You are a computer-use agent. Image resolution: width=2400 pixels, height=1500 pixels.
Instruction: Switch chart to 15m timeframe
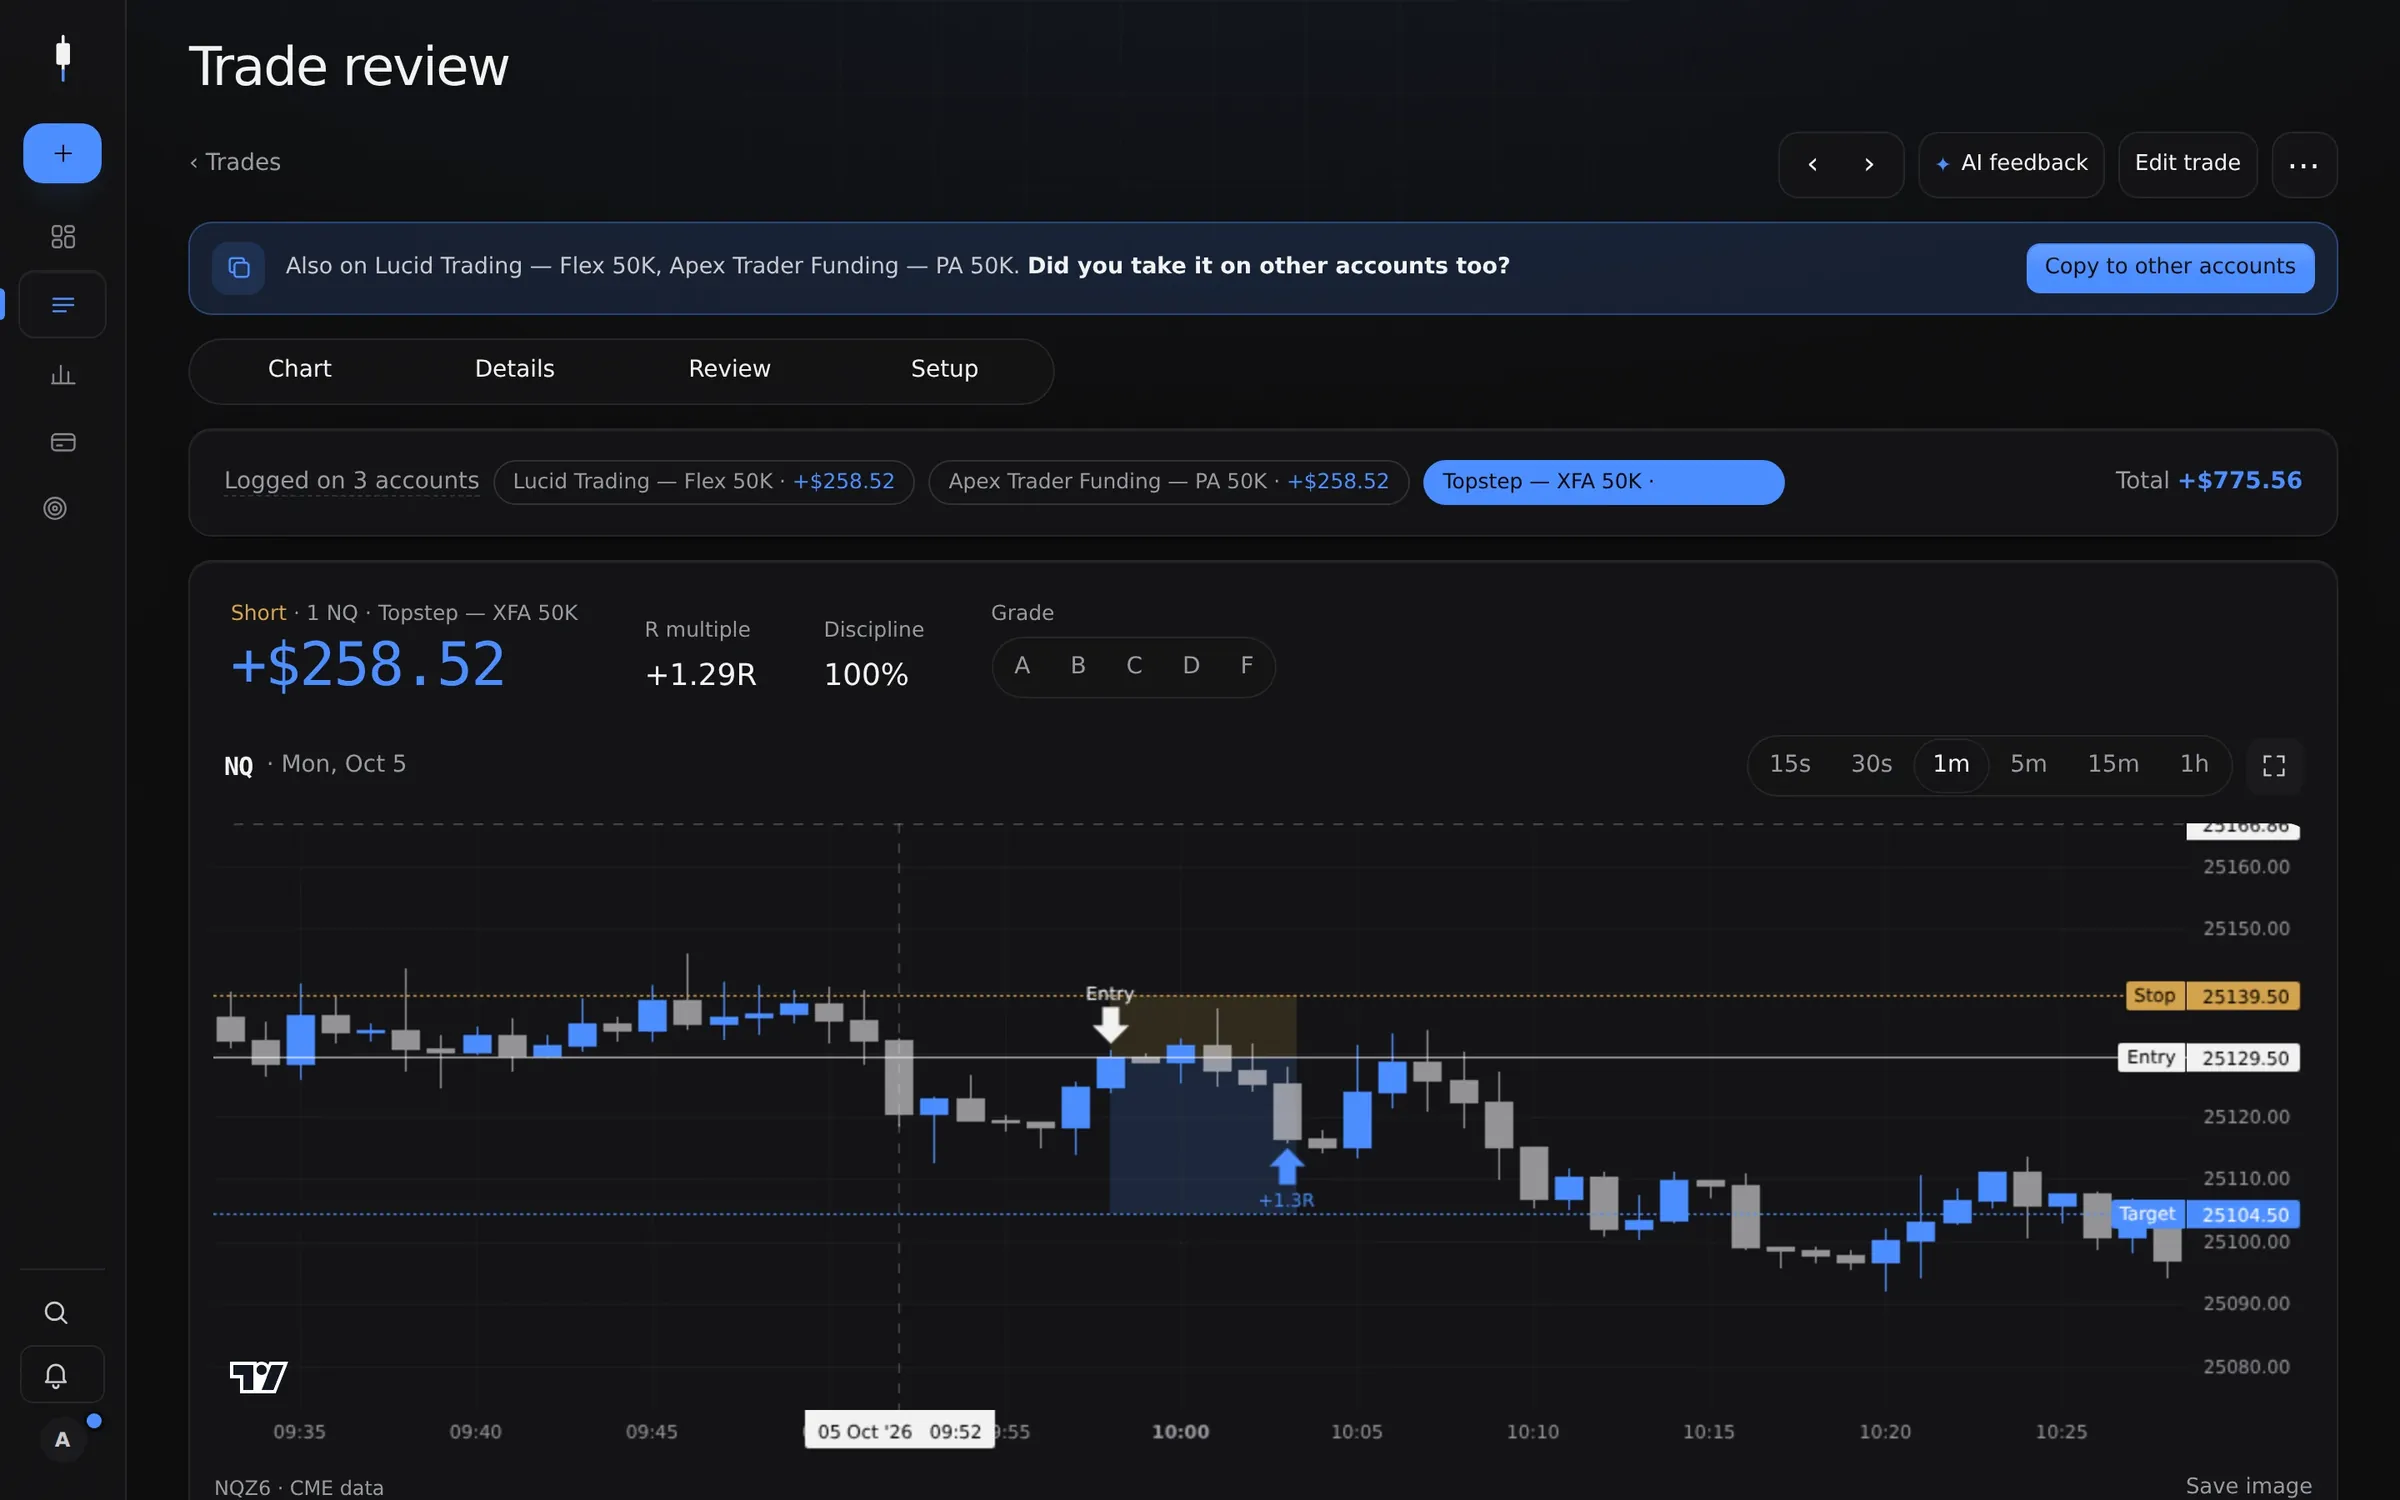pyautogui.click(x=2113, y=765)
